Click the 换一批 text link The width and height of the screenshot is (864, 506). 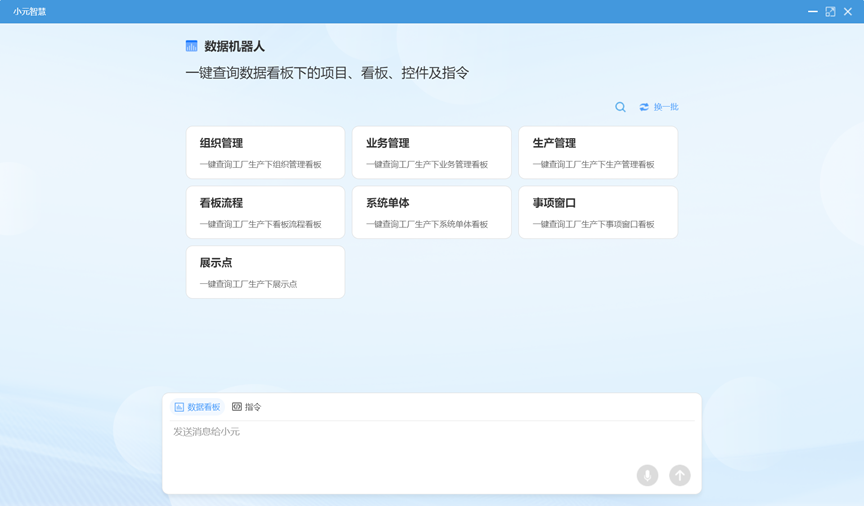tap(666, 107)
